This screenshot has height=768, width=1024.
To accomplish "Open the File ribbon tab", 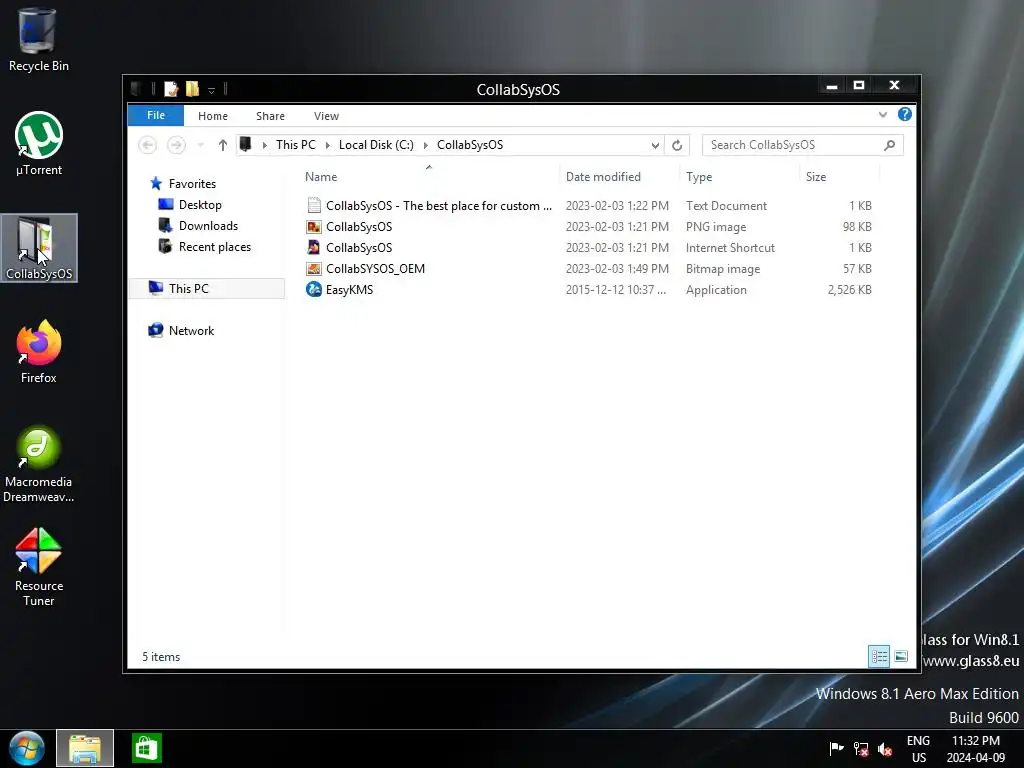I will click(156, 115).
